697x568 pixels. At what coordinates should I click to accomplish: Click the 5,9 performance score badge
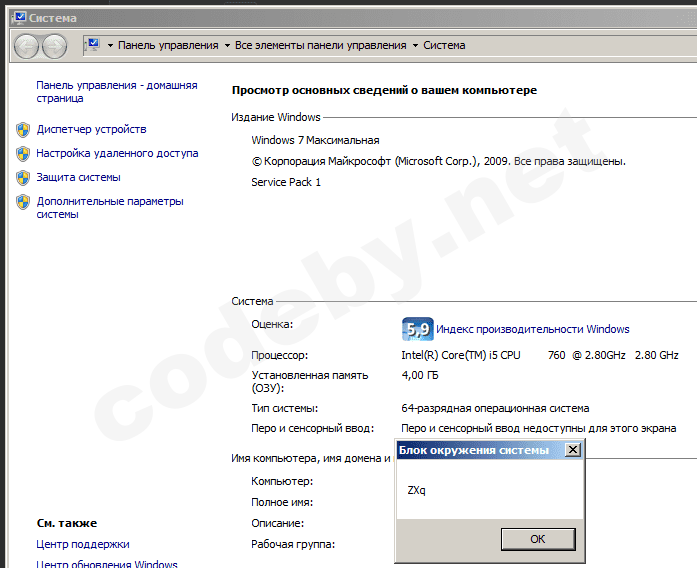pos(417,329)
